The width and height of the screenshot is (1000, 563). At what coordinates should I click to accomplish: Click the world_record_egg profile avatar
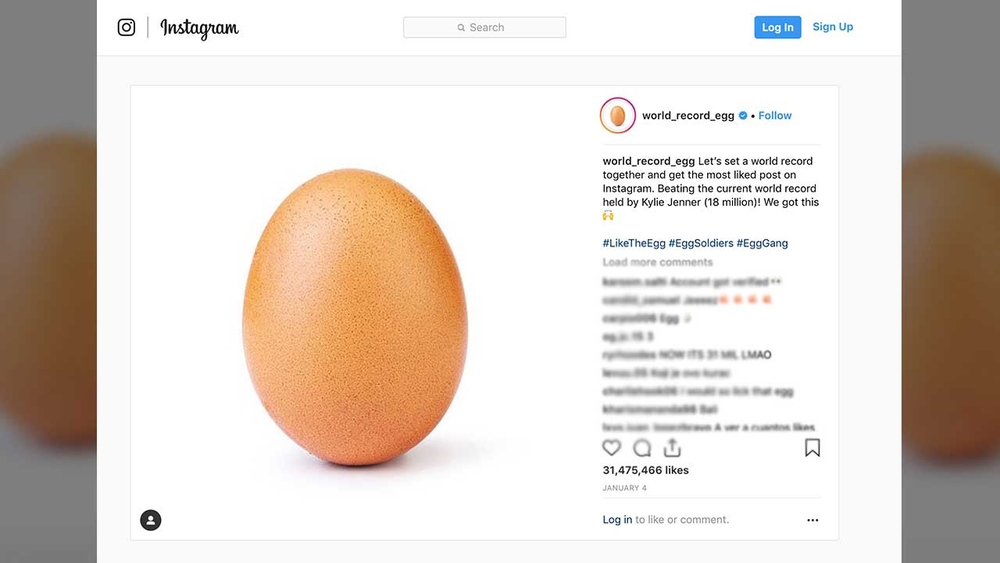(x=617, y=115)
